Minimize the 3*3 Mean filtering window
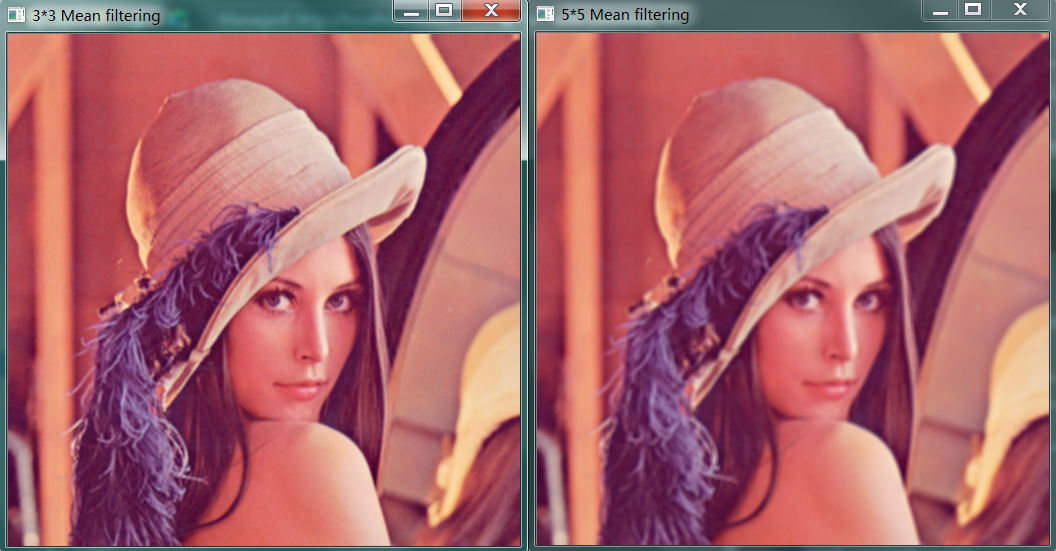 pos(411,11)
